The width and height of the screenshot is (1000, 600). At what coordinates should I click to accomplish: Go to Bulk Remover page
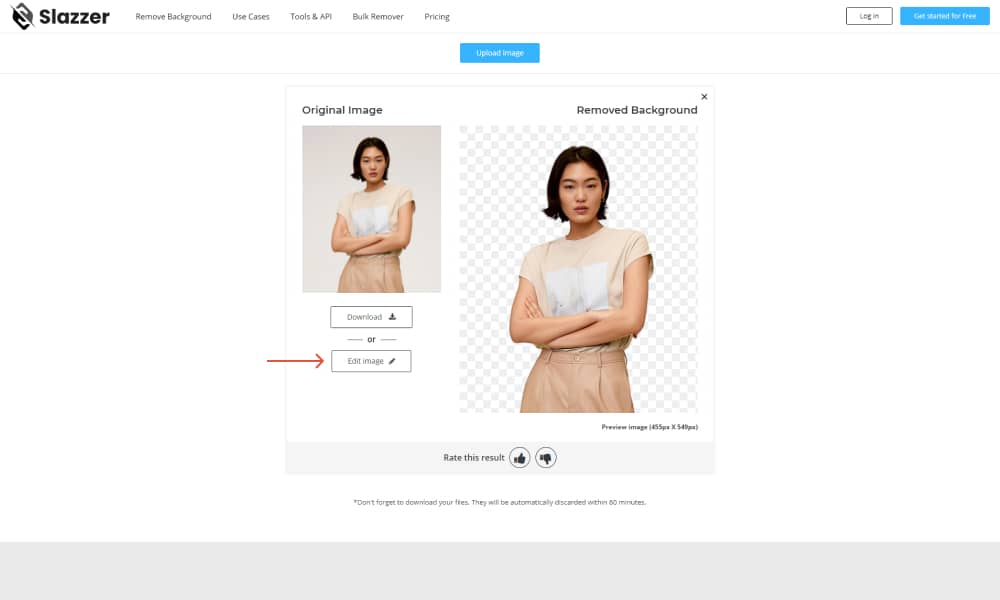pos(378,17)
